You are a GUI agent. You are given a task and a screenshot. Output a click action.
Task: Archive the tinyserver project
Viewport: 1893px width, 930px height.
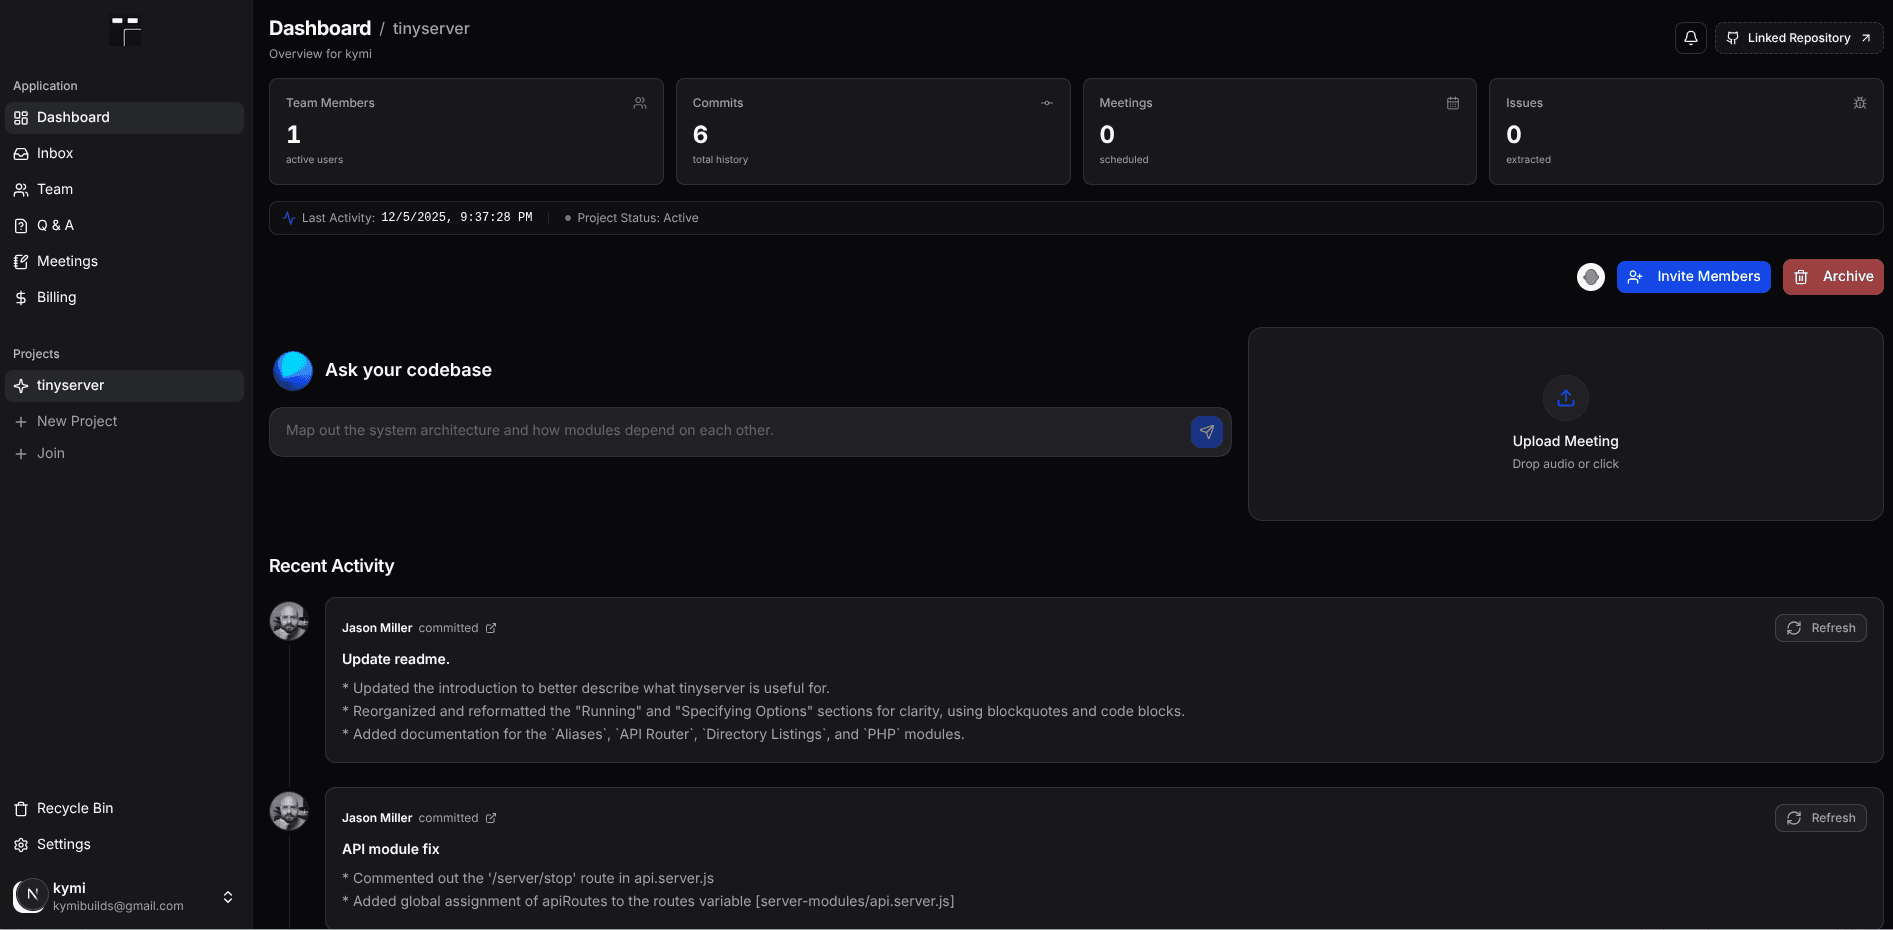1833,276
